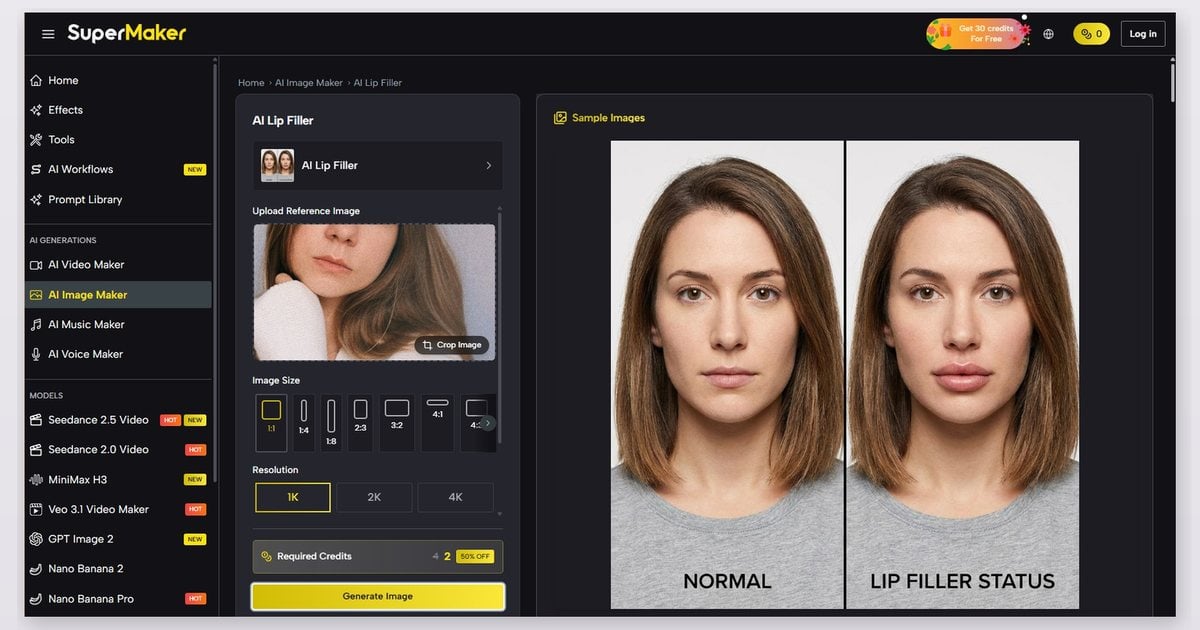Click the Veo 3.1 Video Maker icon
Image resolution: width=1200 pixels, height=630 pixels.
[x=36, y=510]
